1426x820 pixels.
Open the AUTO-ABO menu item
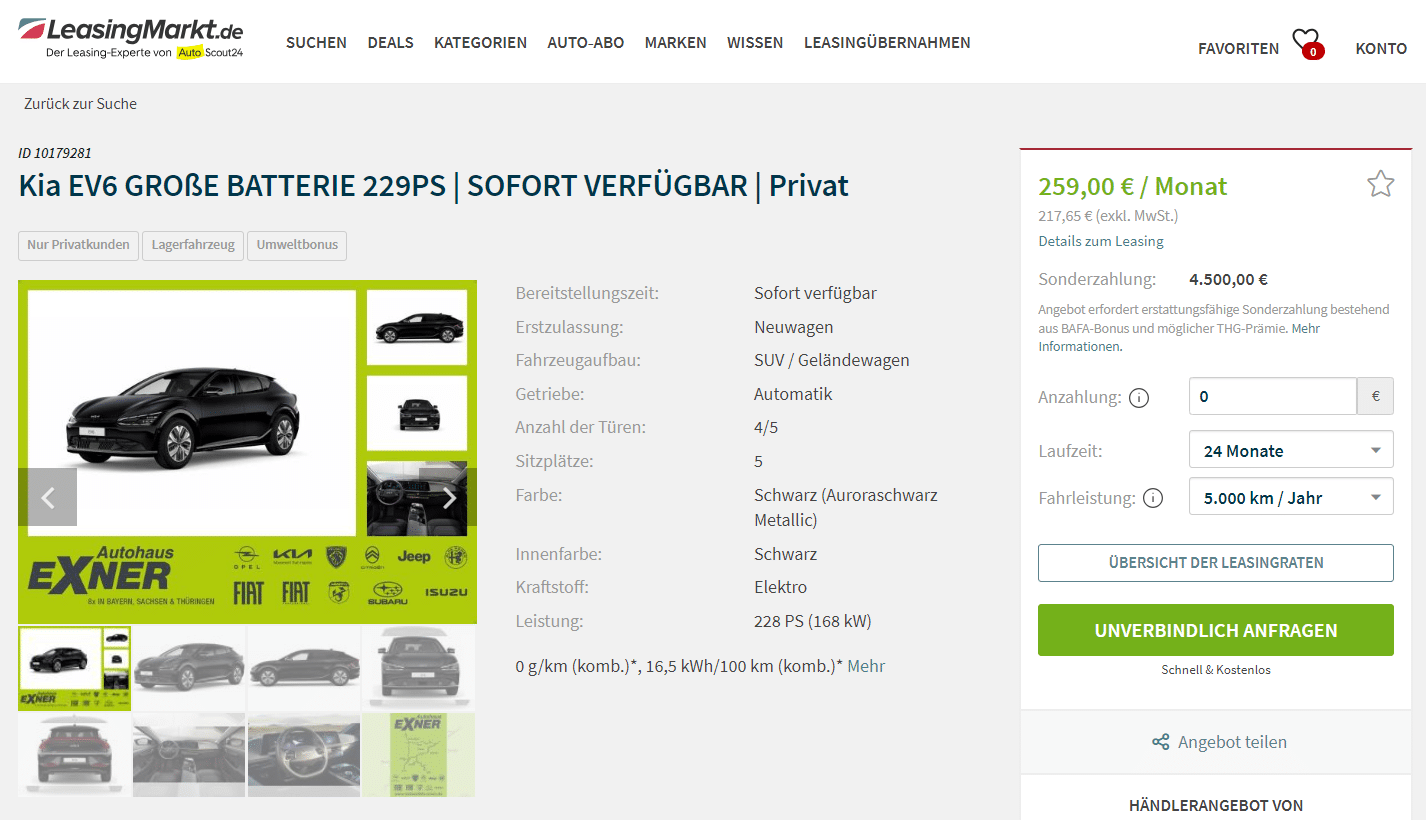[x=585, y=42]
